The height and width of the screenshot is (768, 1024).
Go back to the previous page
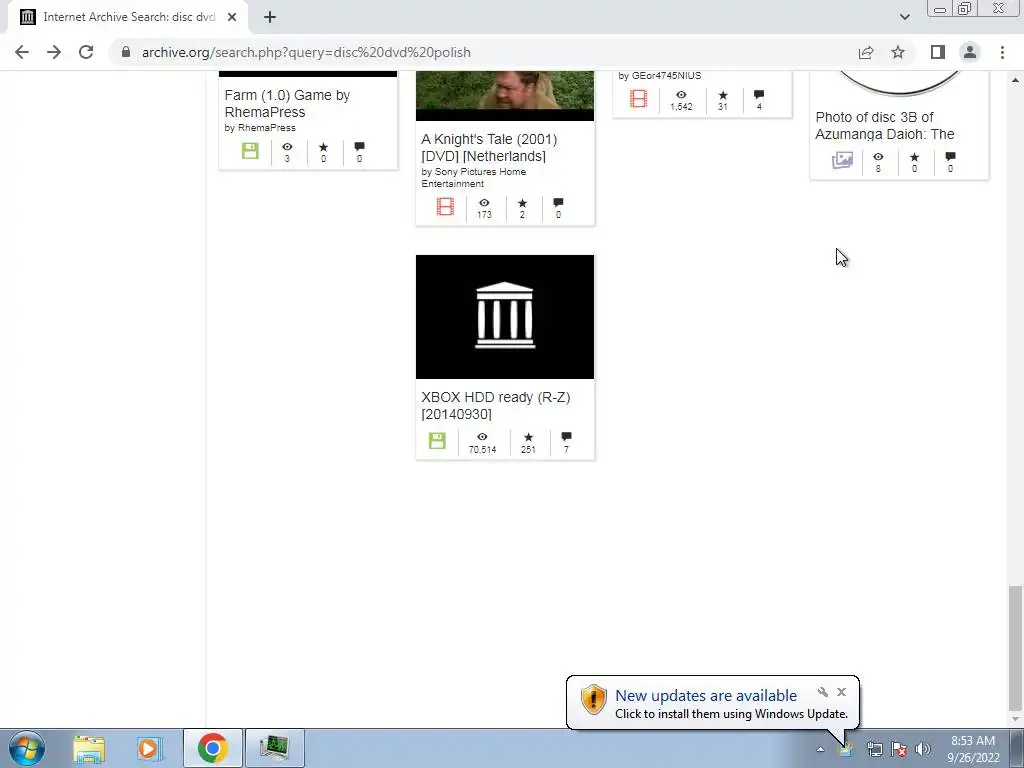coord(22,52)
